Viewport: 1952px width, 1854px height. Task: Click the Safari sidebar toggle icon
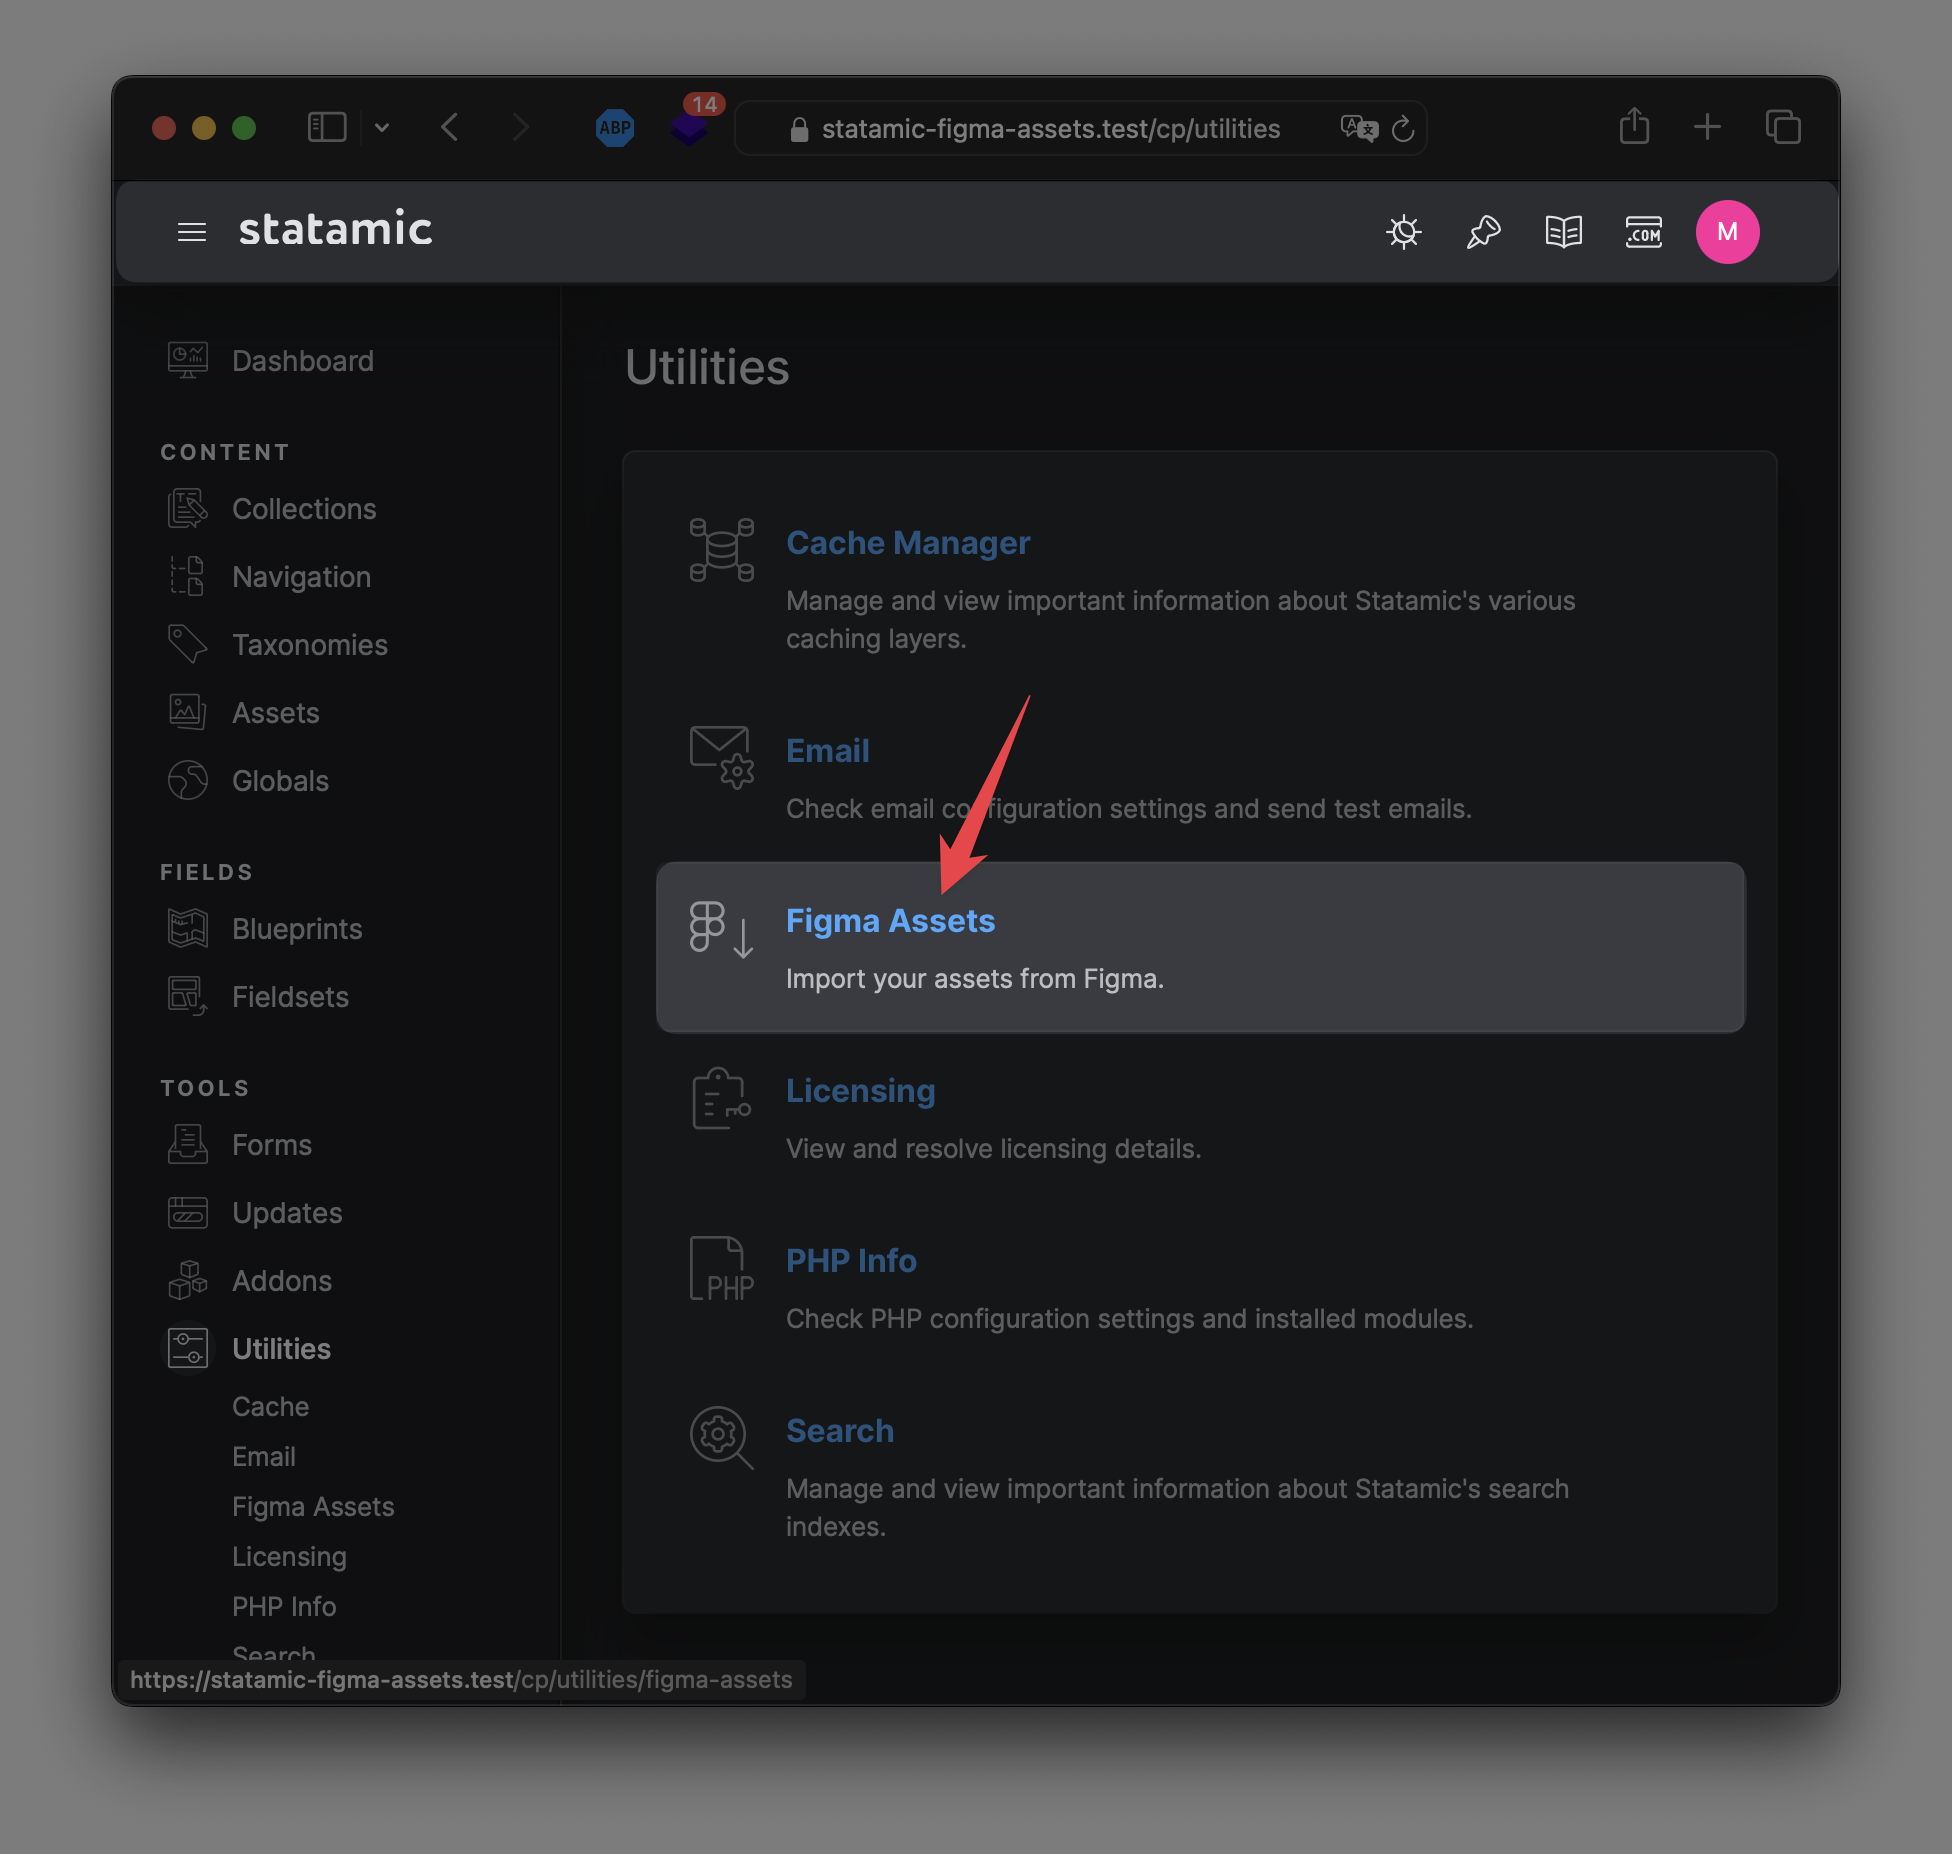coord(327,128)
